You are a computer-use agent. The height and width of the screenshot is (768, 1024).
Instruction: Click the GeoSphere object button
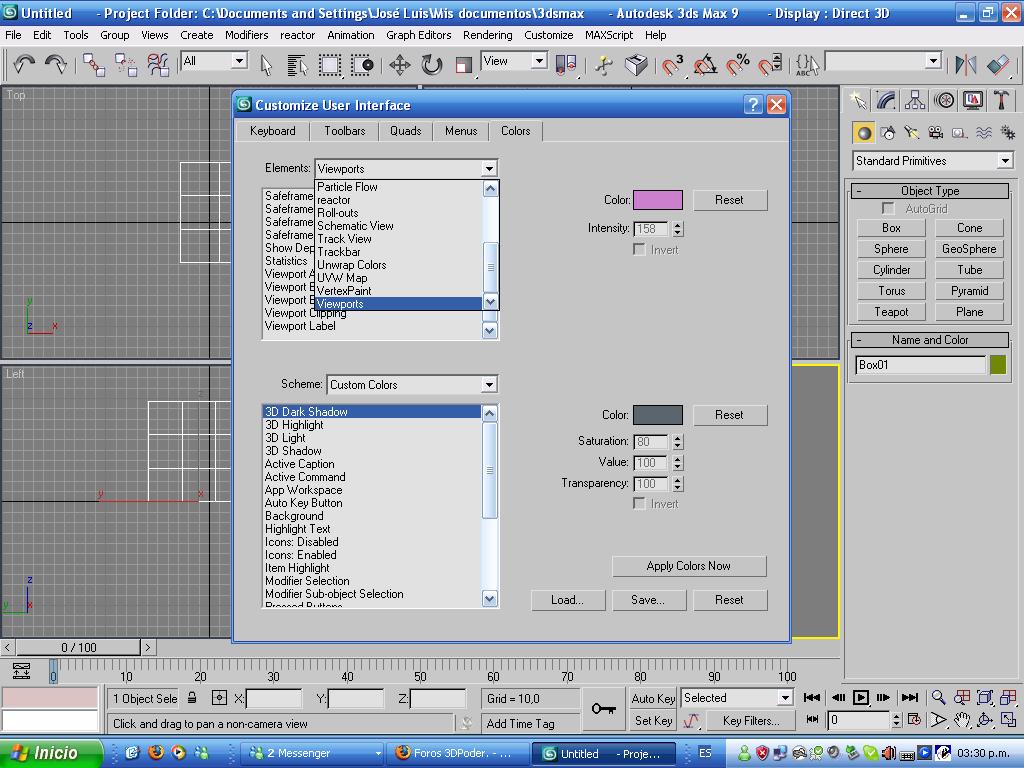pyautogui.click(x=969, y=249)
